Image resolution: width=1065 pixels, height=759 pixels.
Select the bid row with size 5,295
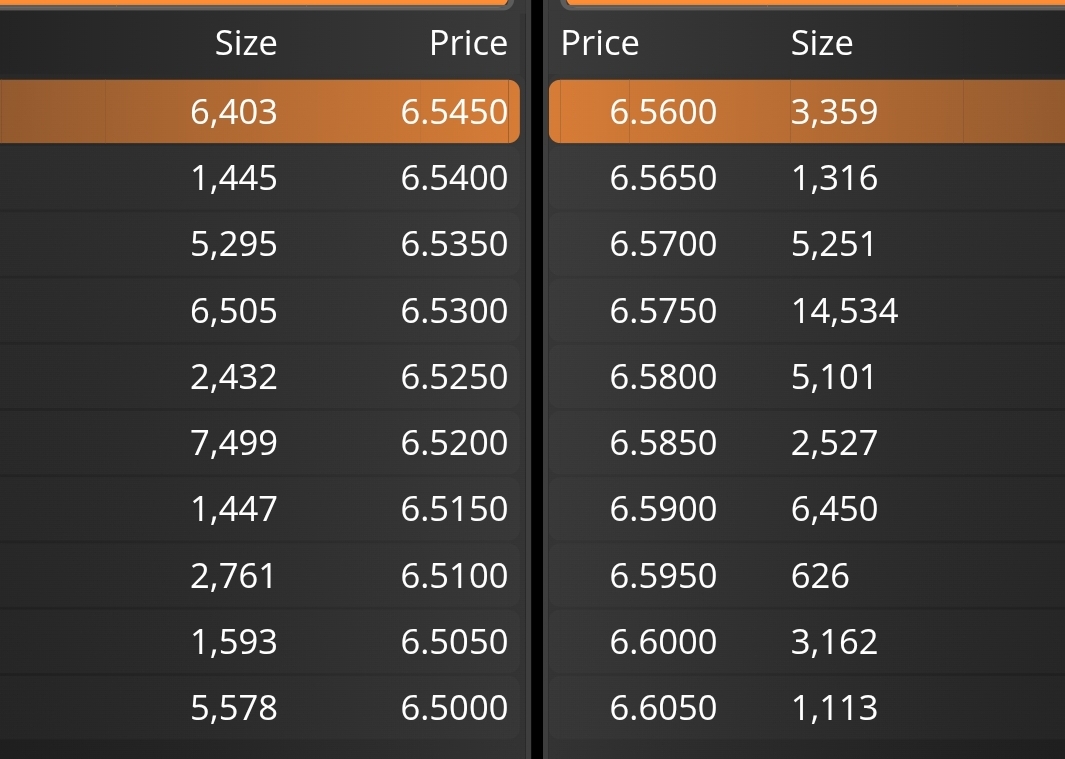pos(259,244)
